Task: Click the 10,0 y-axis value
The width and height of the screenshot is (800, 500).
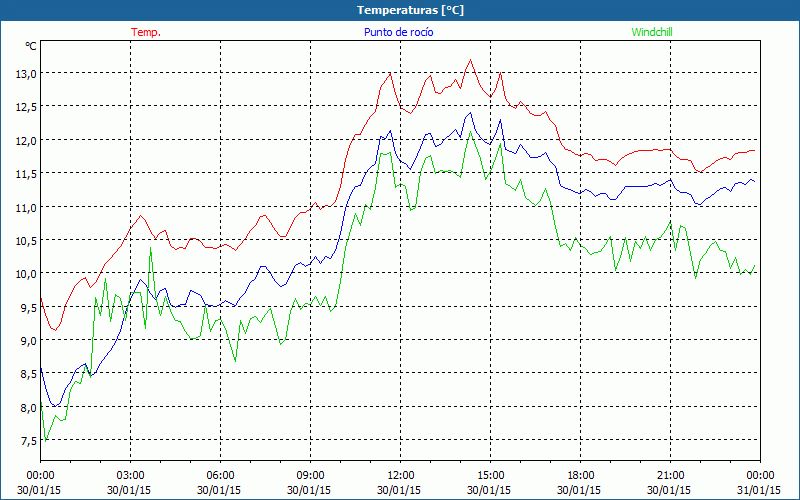Action: 26,274
